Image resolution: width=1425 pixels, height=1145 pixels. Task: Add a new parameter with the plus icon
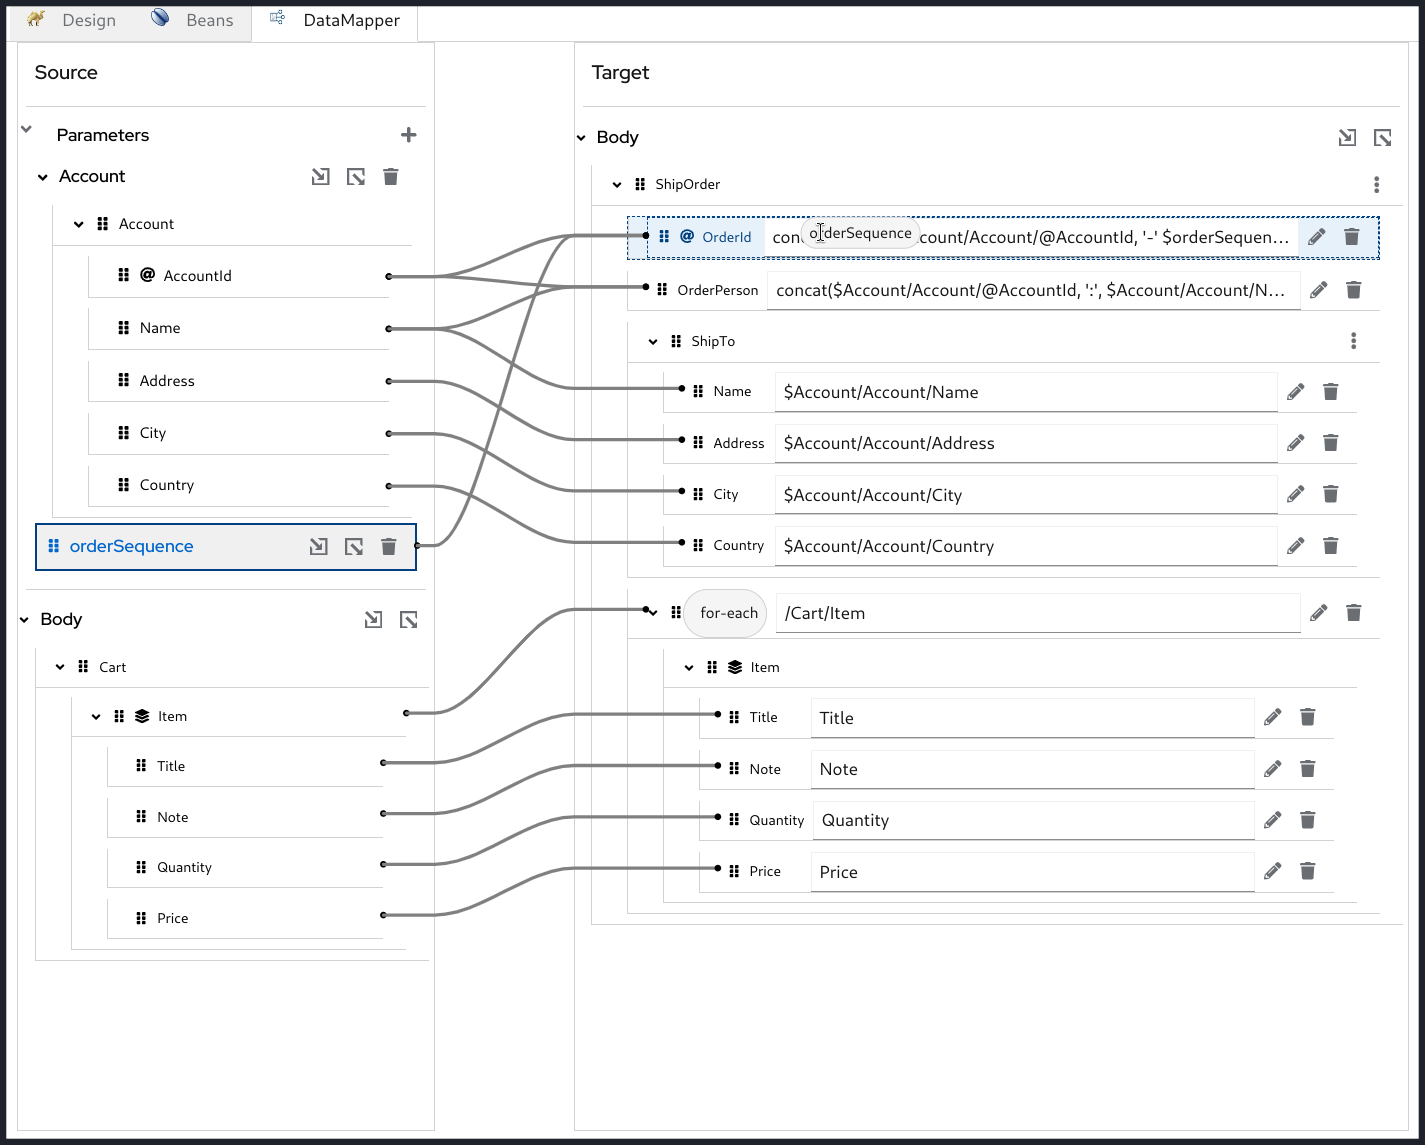[x=409, y=134]
